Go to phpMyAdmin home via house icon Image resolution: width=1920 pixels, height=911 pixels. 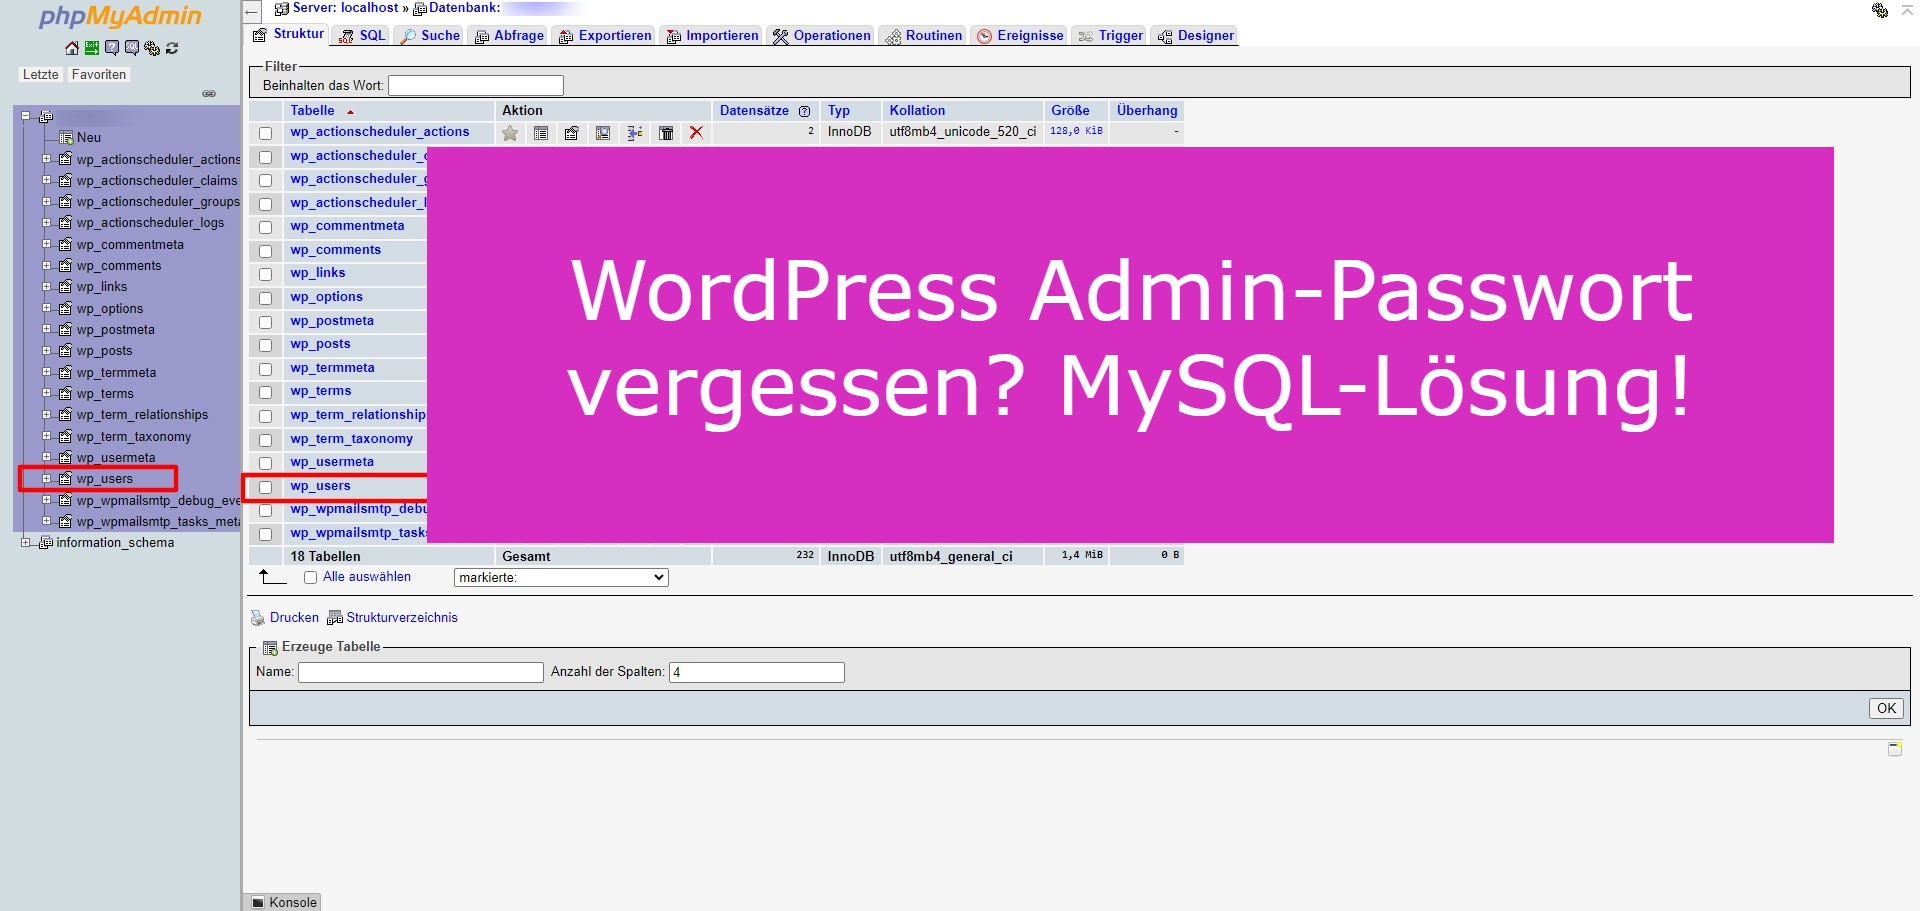point(72,48)
